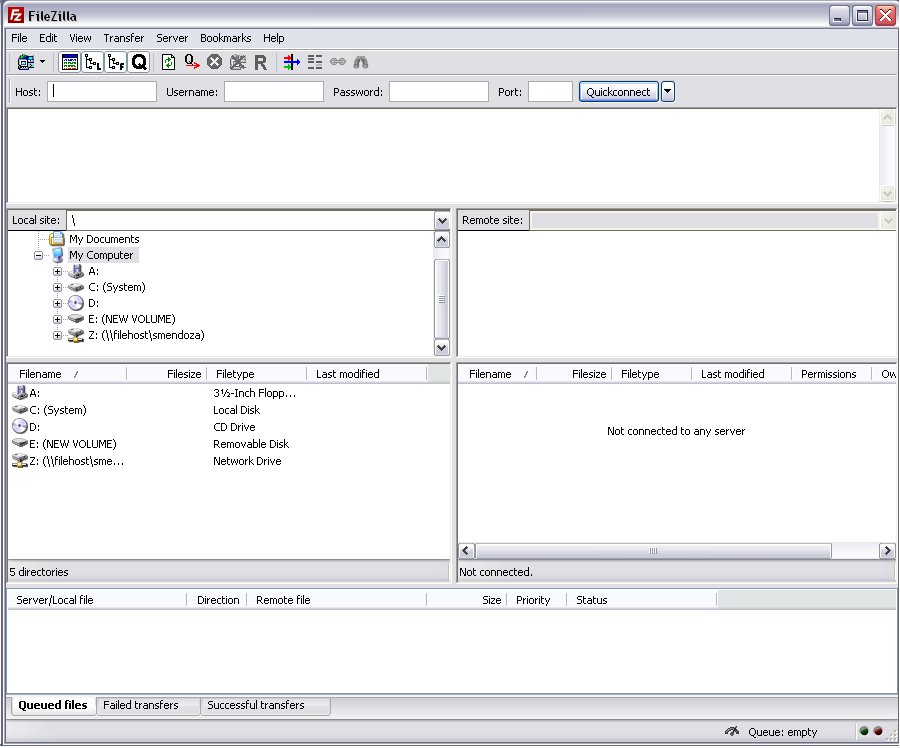Toggle transfer queue display icon

click(x=139, y=62)
